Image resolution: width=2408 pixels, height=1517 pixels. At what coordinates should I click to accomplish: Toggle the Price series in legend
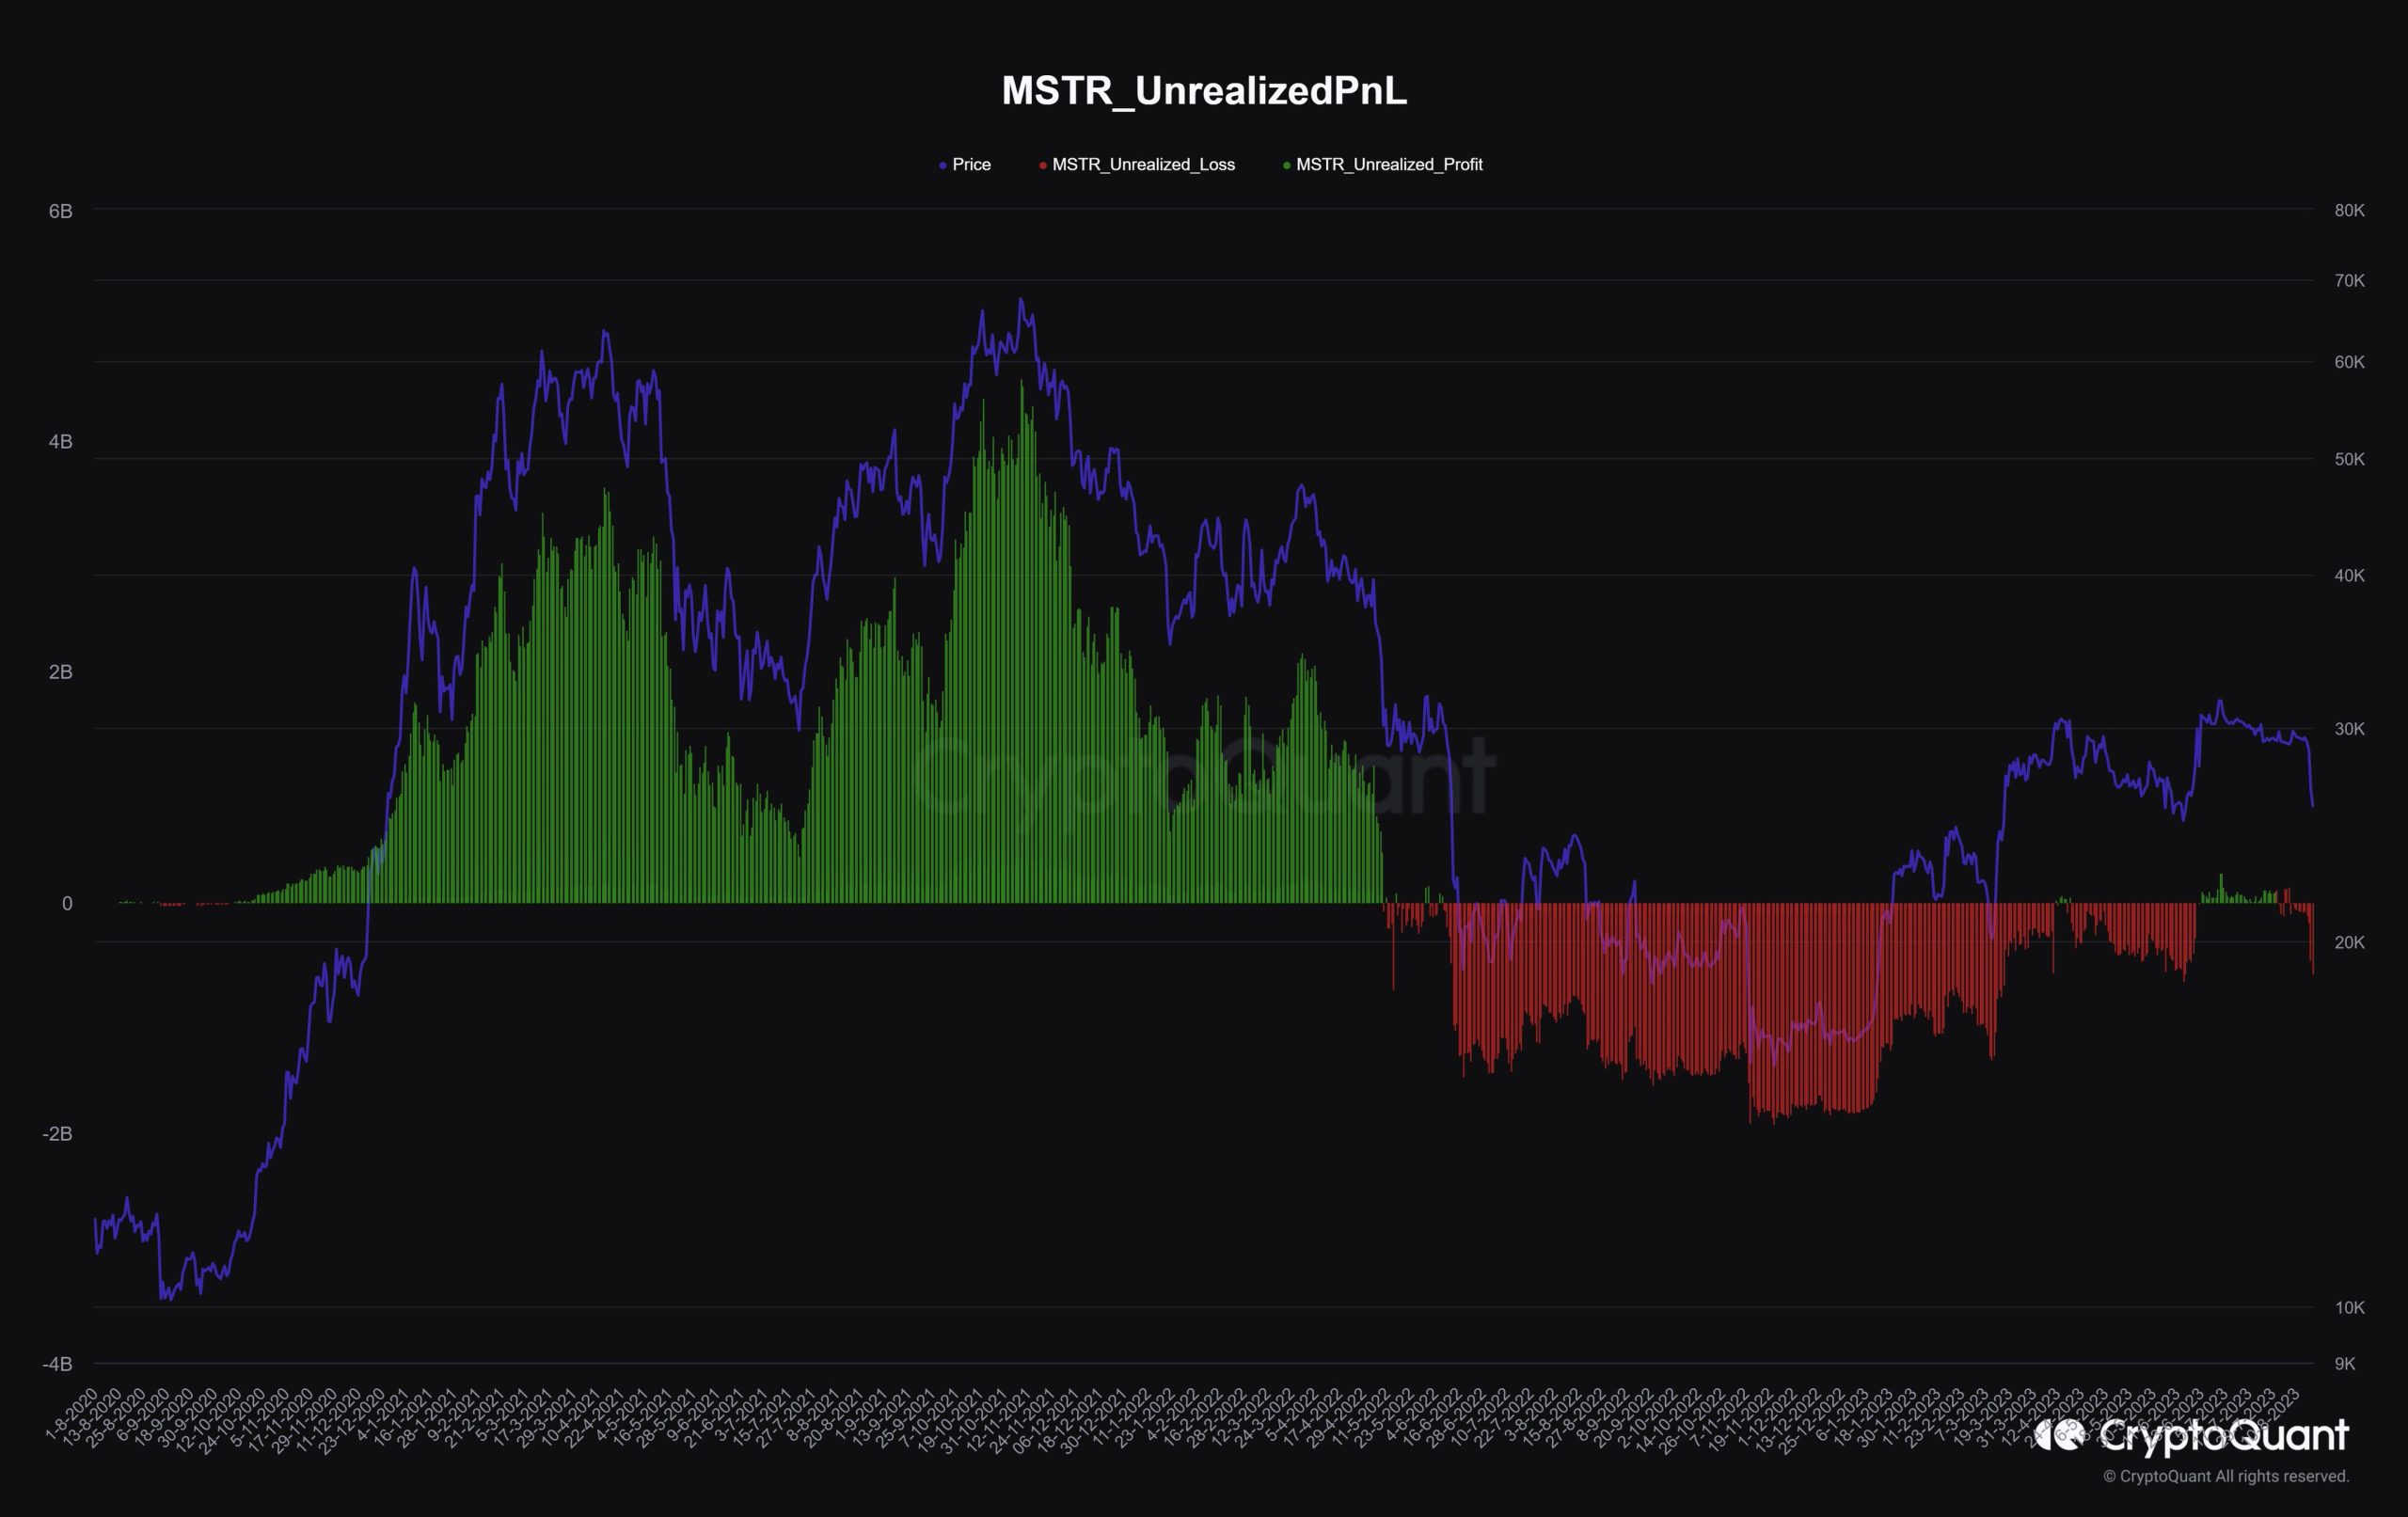(970, 165)
